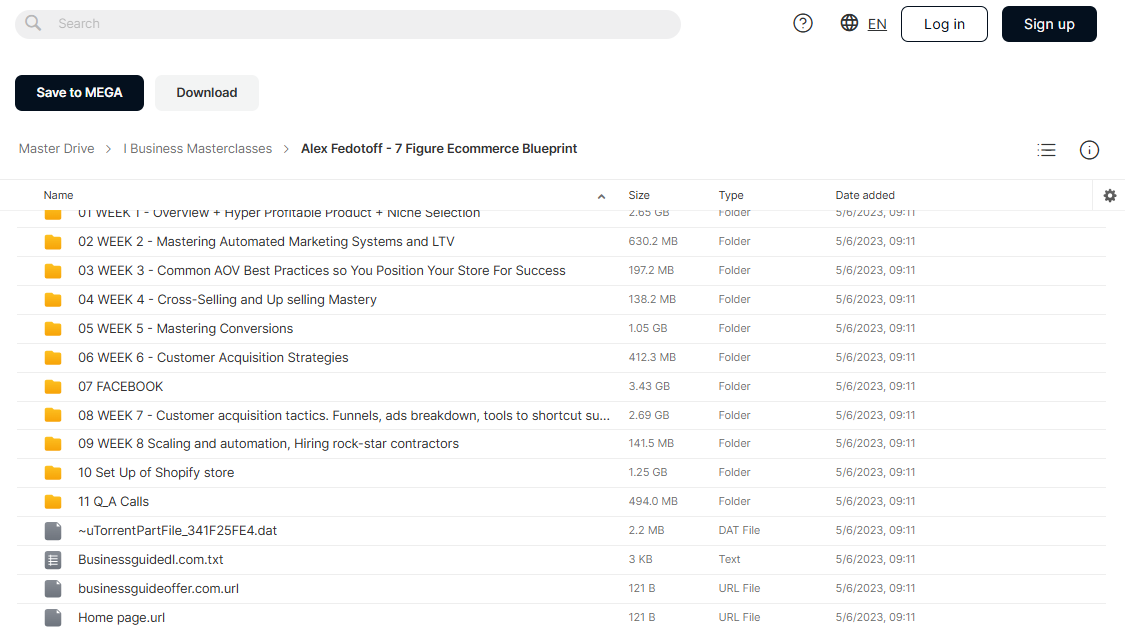Select 05 WEEK 5 Mastering Conversions name
1125x631 pixels.
pyautogui.click(x=186, y=329)
